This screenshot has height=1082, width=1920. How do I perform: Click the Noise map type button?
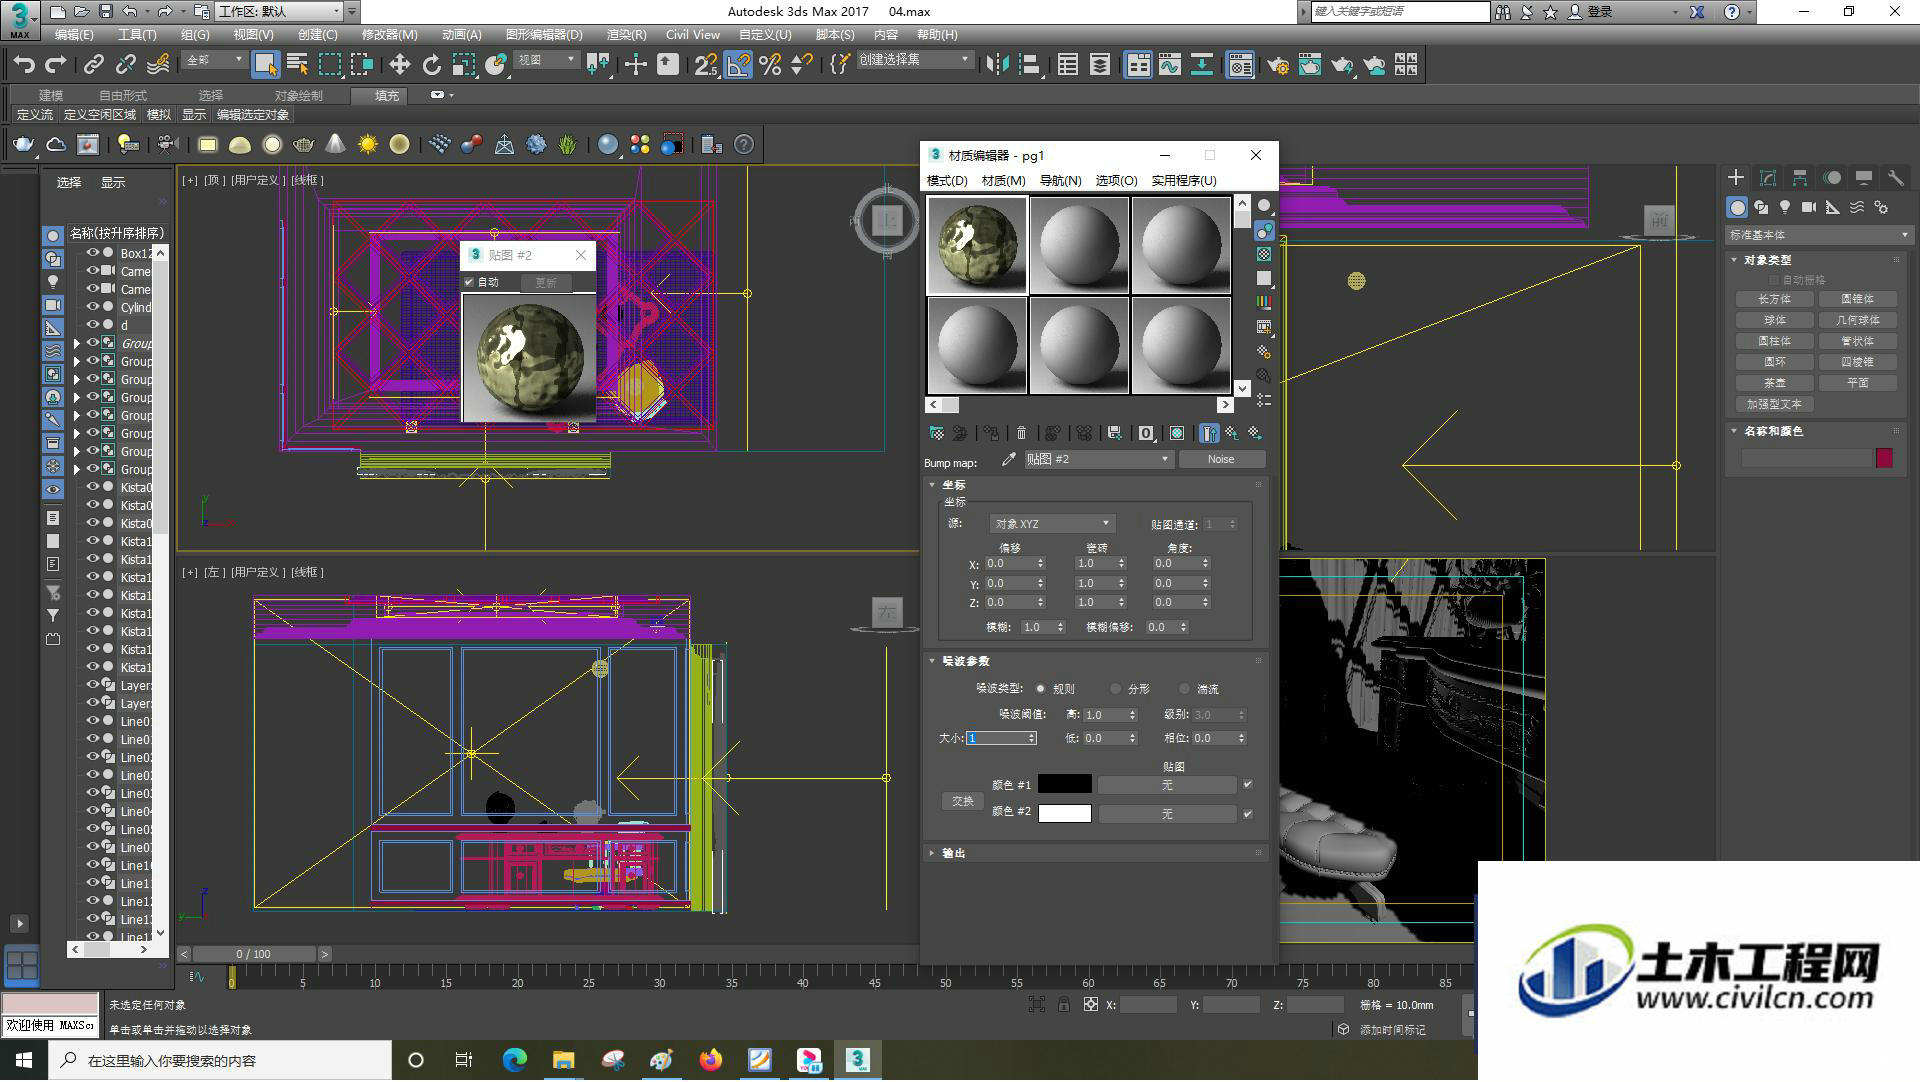pyautogui.click(x=1221, y=459)
